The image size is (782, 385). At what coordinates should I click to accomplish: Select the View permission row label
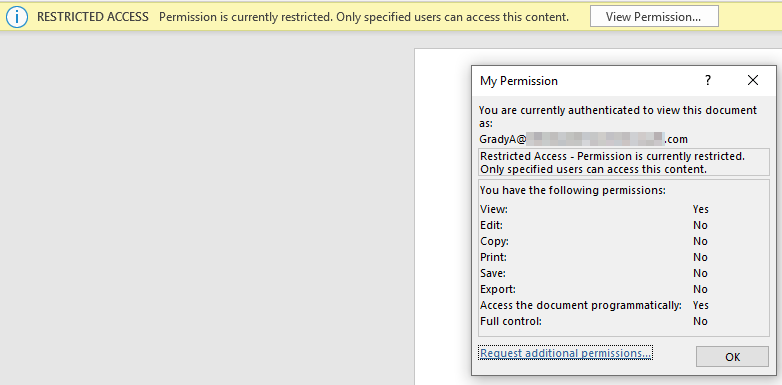pos(494,209)
